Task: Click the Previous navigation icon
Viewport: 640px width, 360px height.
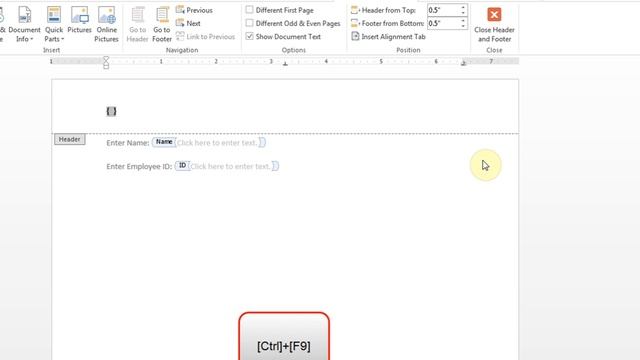Action: click(180, 10)
